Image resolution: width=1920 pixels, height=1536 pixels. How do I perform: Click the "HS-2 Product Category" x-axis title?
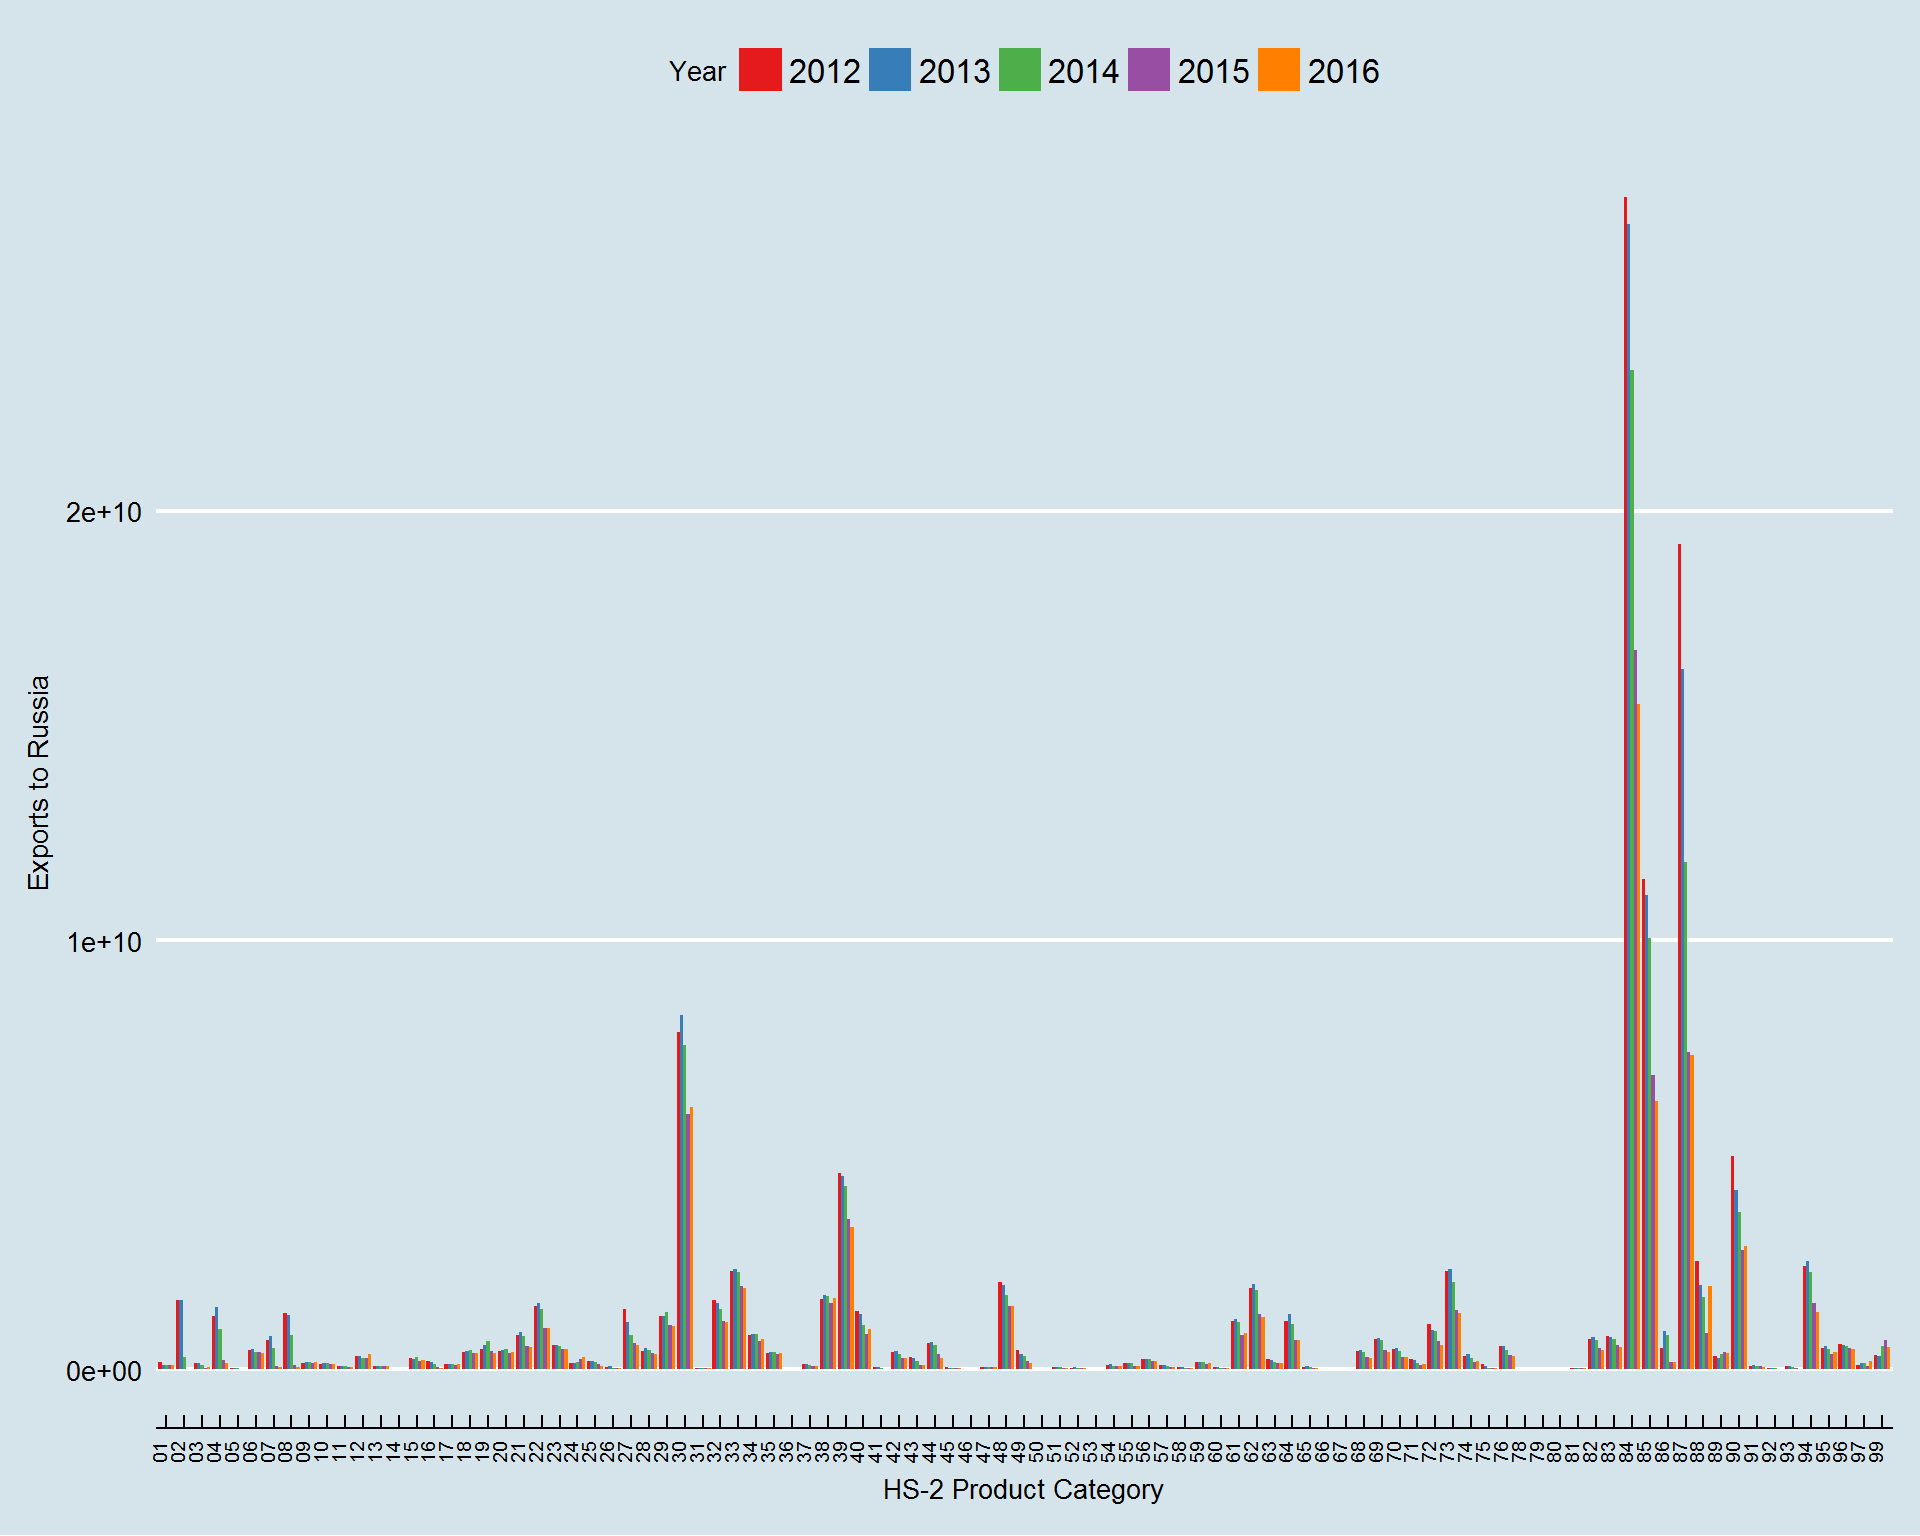click(x=1022, y=1490)
